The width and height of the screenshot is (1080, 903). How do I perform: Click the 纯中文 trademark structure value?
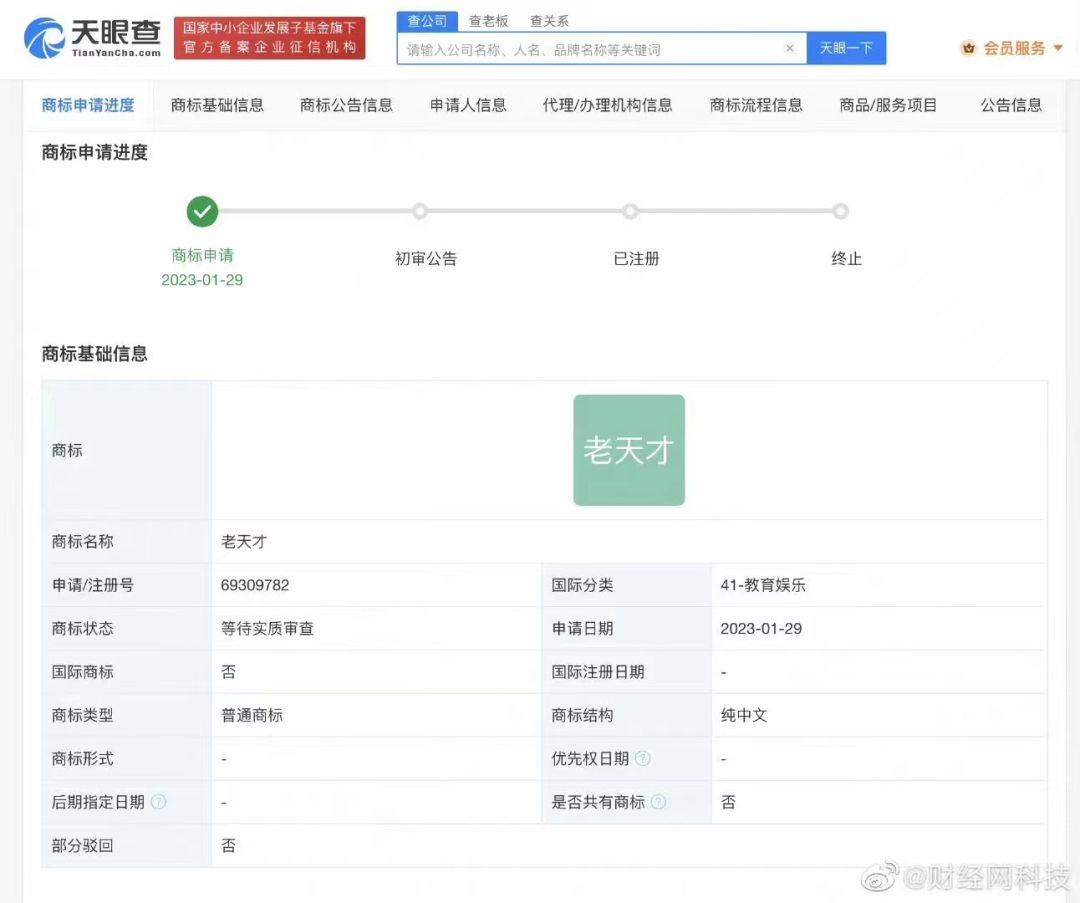(743, 715)
